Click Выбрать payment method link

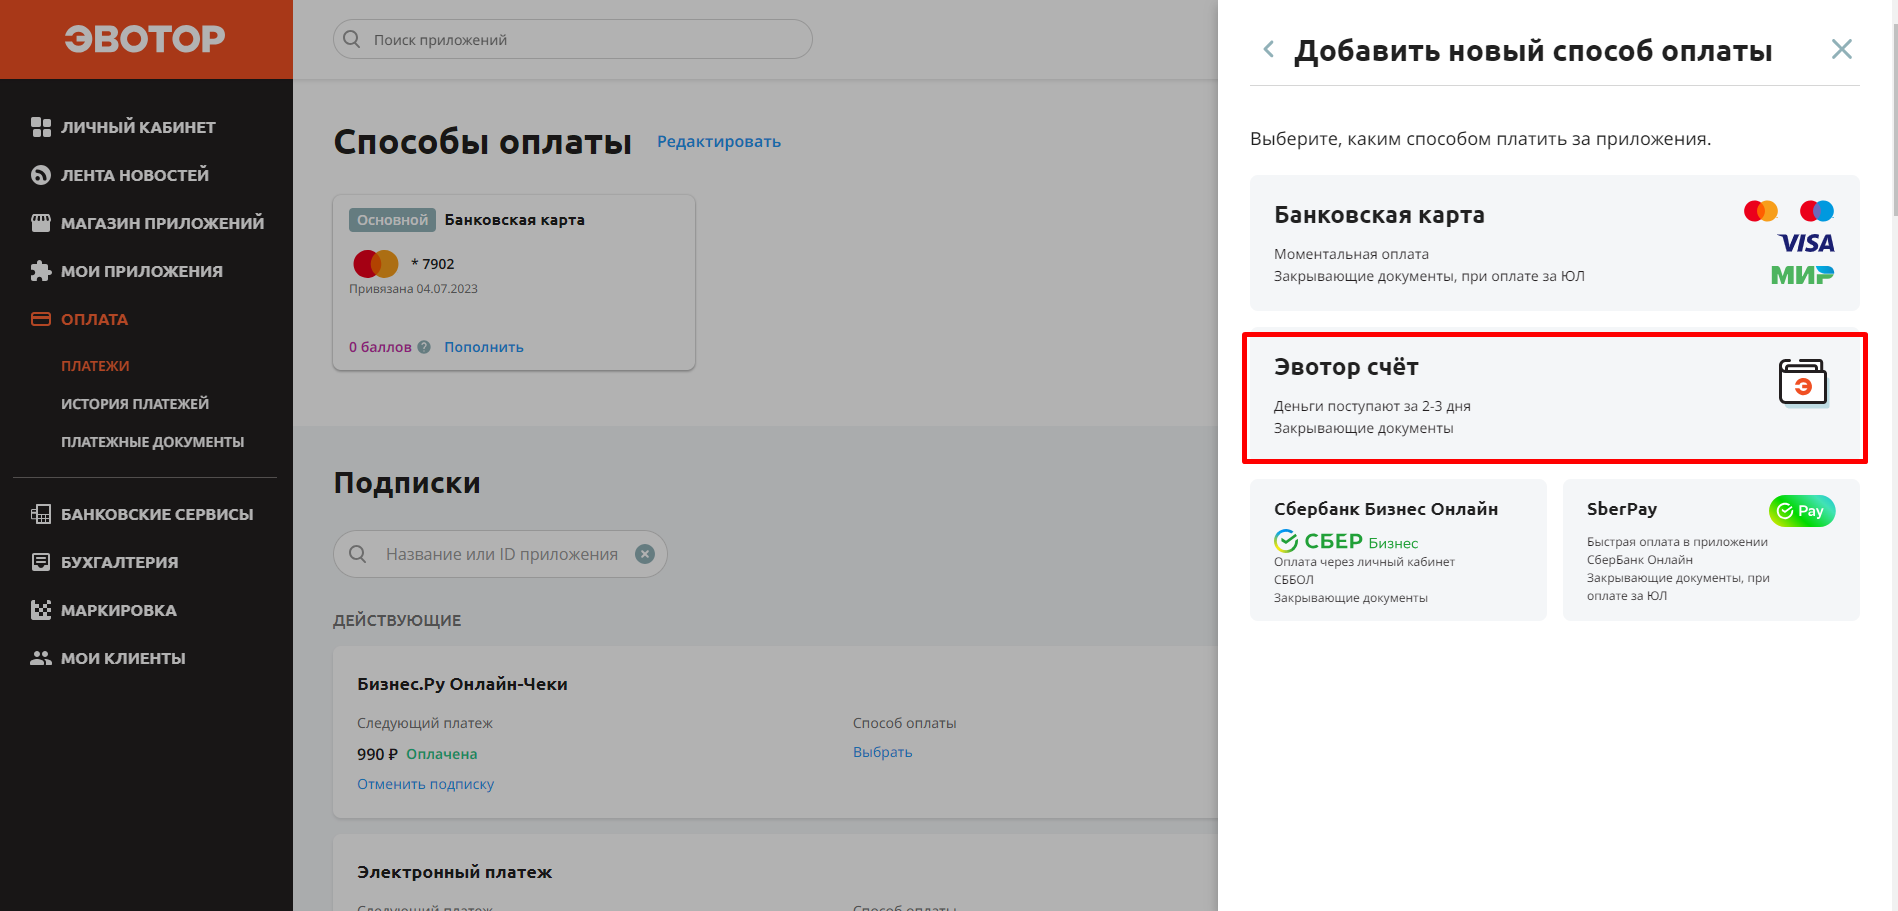[x=883, y=752]
